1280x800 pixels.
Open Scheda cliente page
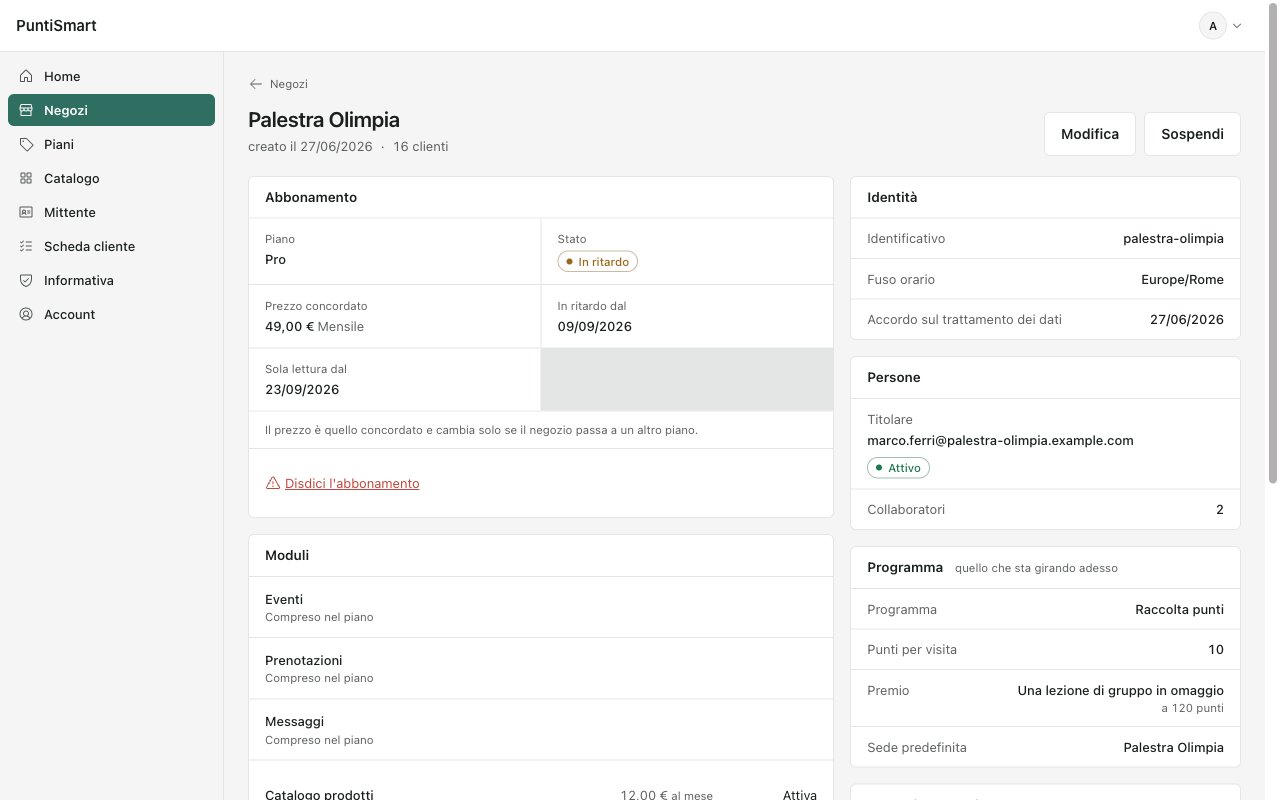(111, 246)
